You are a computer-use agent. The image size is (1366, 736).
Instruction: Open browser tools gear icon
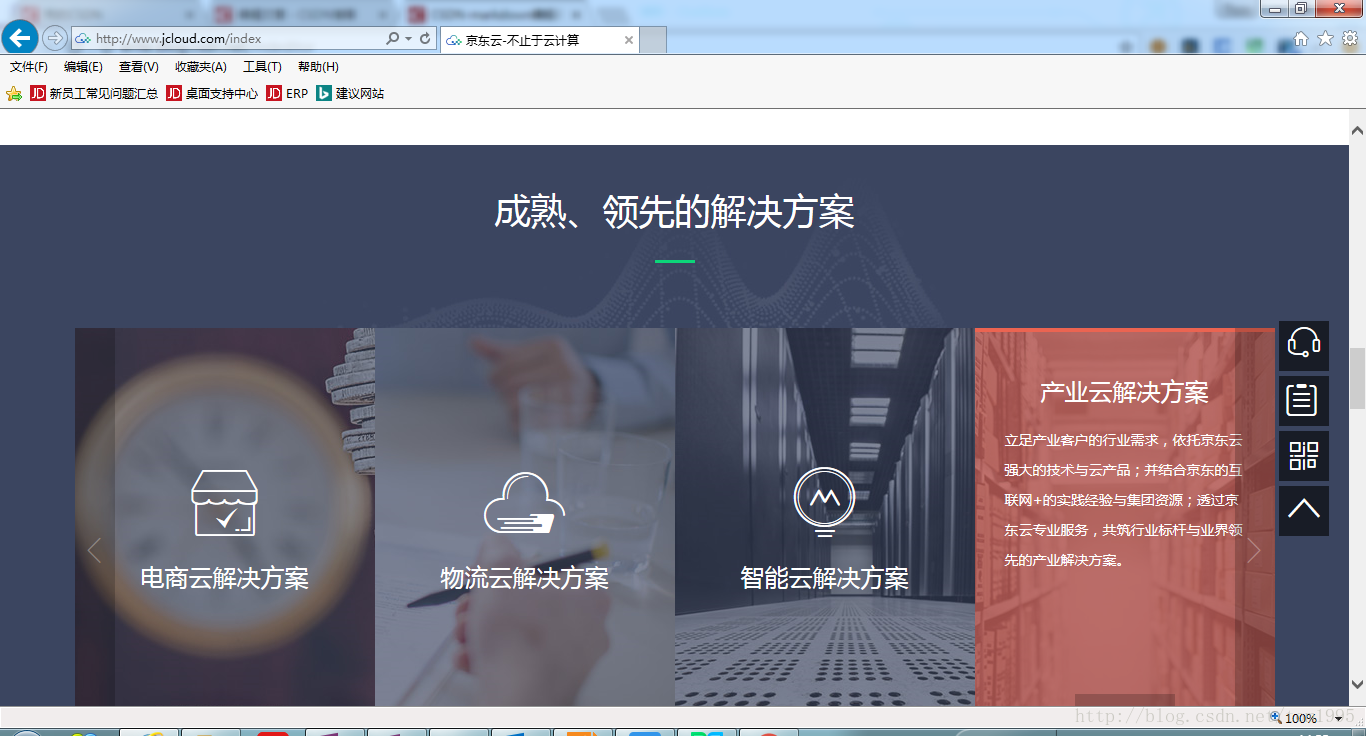point(1349,38)
